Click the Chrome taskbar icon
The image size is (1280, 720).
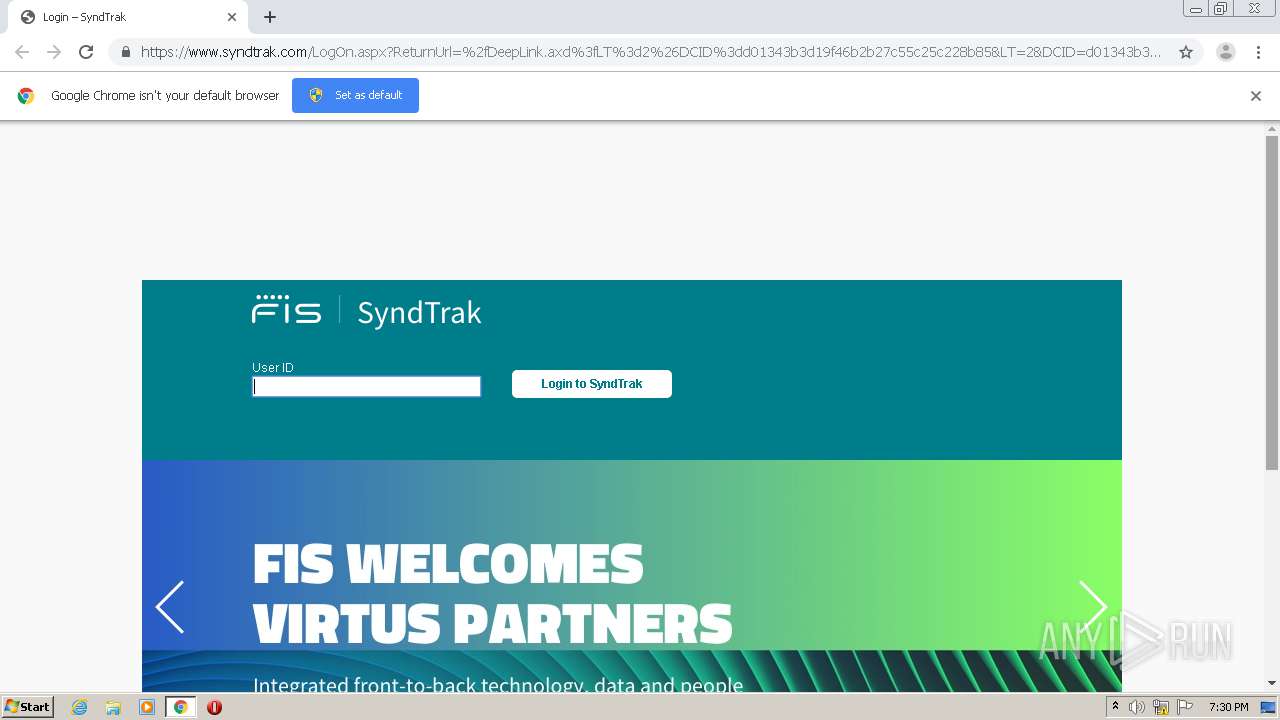tap(181, 707)
